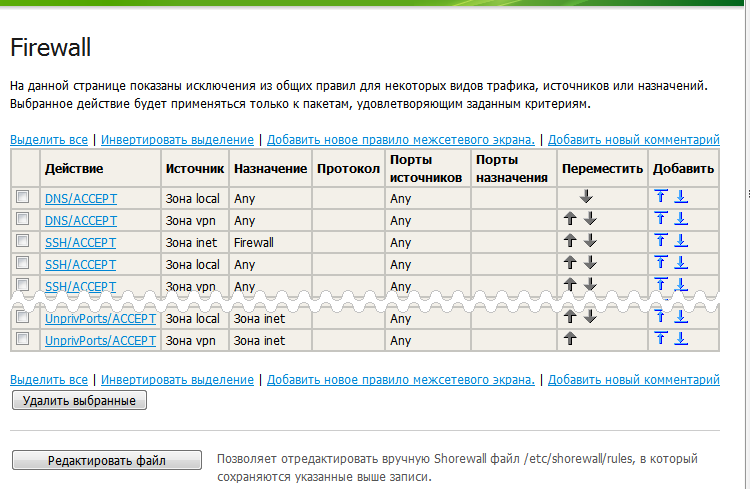Move SSH/ACCEPT Зона vpn rule up
This screenshot has width=750, height=489.
click(570, 284)
